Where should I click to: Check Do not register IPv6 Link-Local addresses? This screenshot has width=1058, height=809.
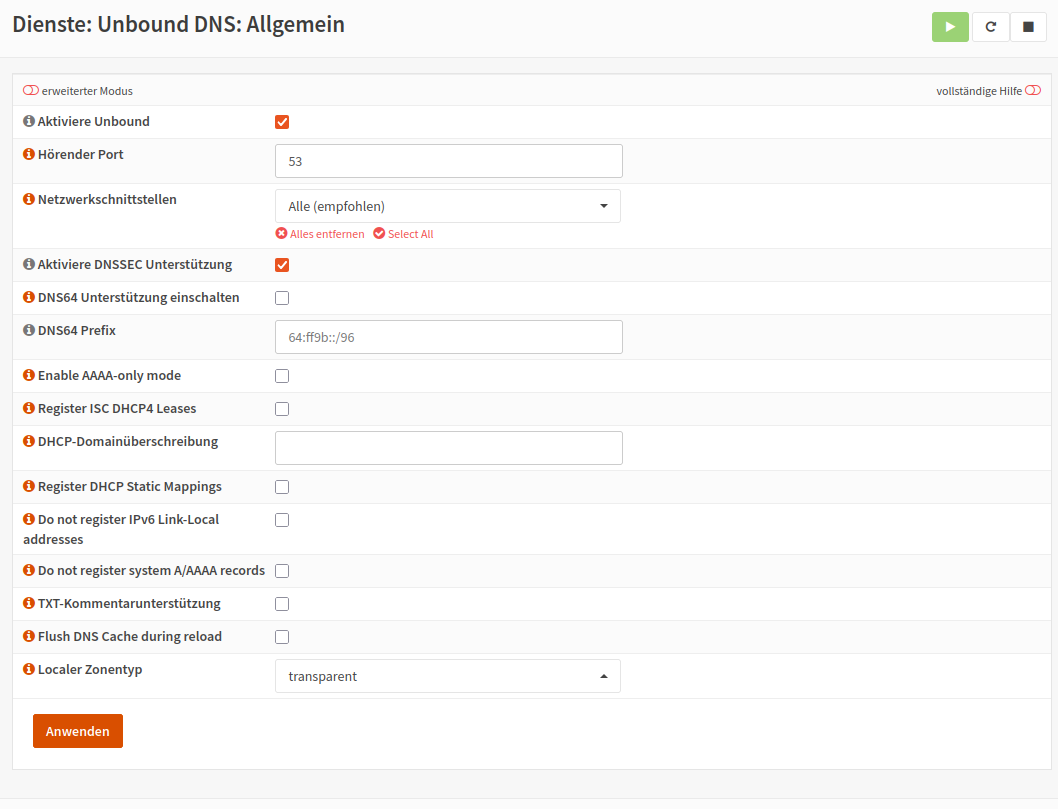click(x=282, y=520)
